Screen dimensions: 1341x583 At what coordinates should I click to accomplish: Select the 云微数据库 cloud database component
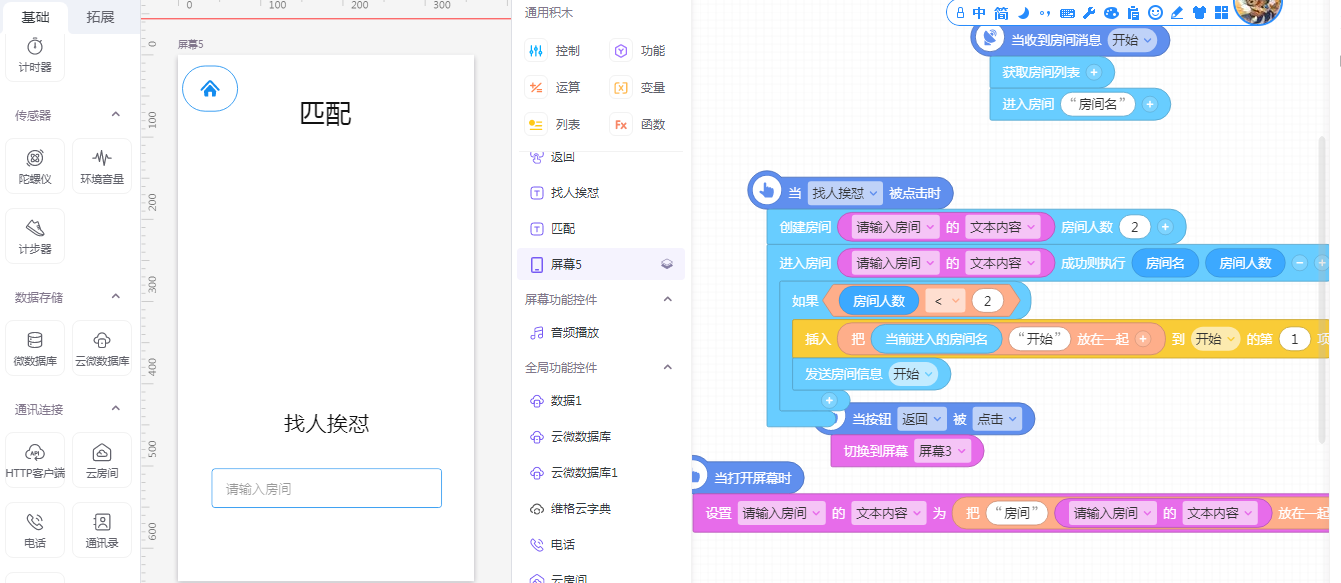[x=102, y=349]
